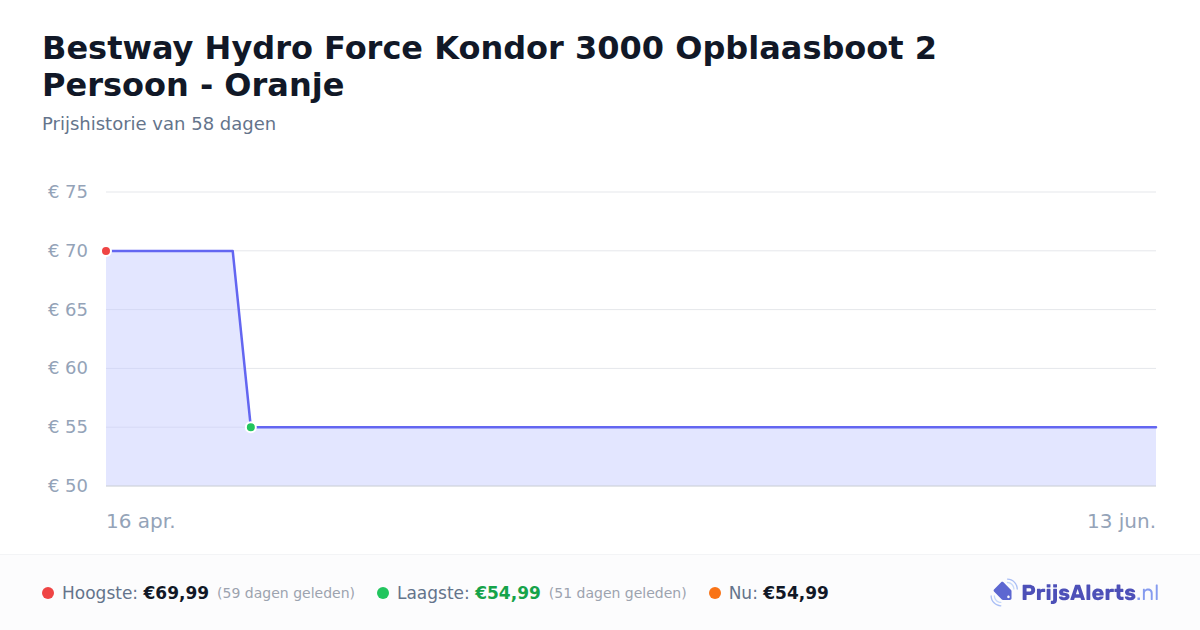Click the red Hoogste legend dot
Viewport: 1200px width, 630px height.
(48, 593)
